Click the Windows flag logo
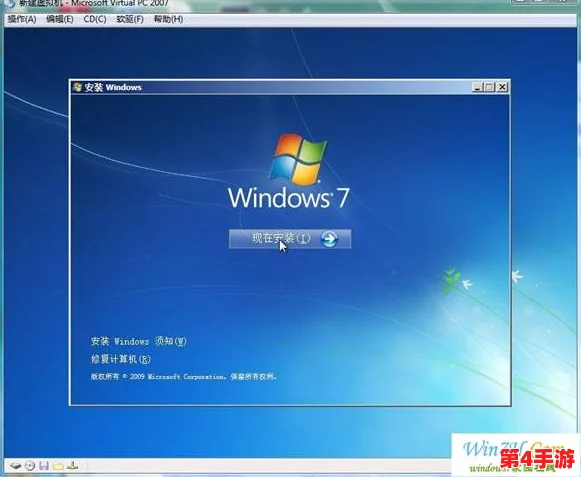The image size is (581, 477). 298,159
